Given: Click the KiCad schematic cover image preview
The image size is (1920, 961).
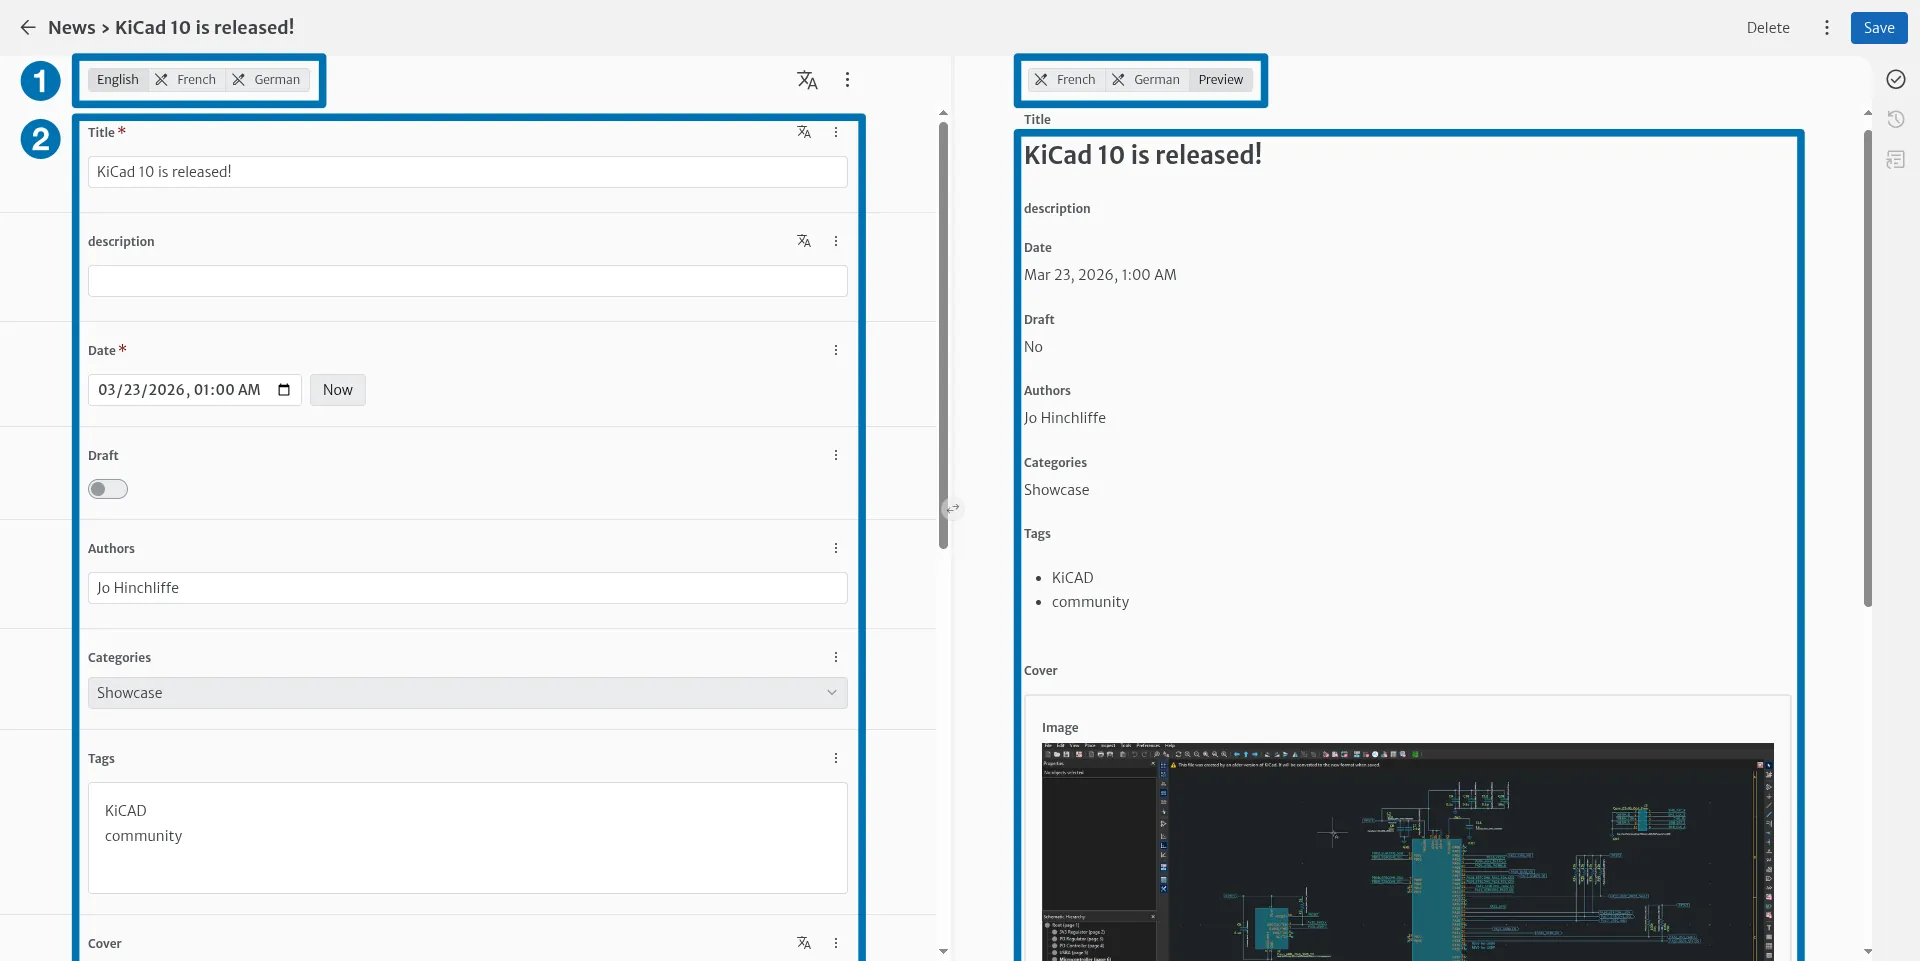Looking at the screenshot, I should [1407, 852].
